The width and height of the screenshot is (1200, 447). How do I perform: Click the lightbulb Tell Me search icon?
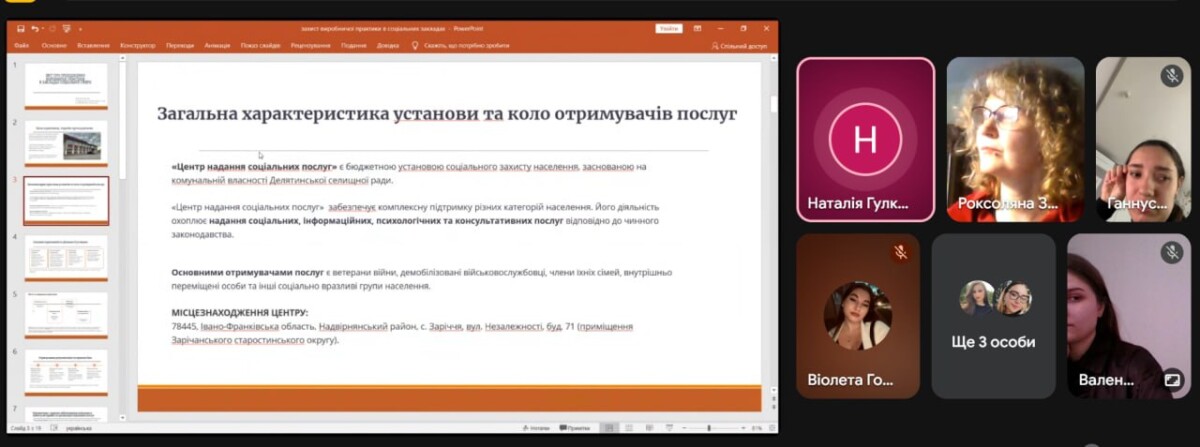click(416, 45)
